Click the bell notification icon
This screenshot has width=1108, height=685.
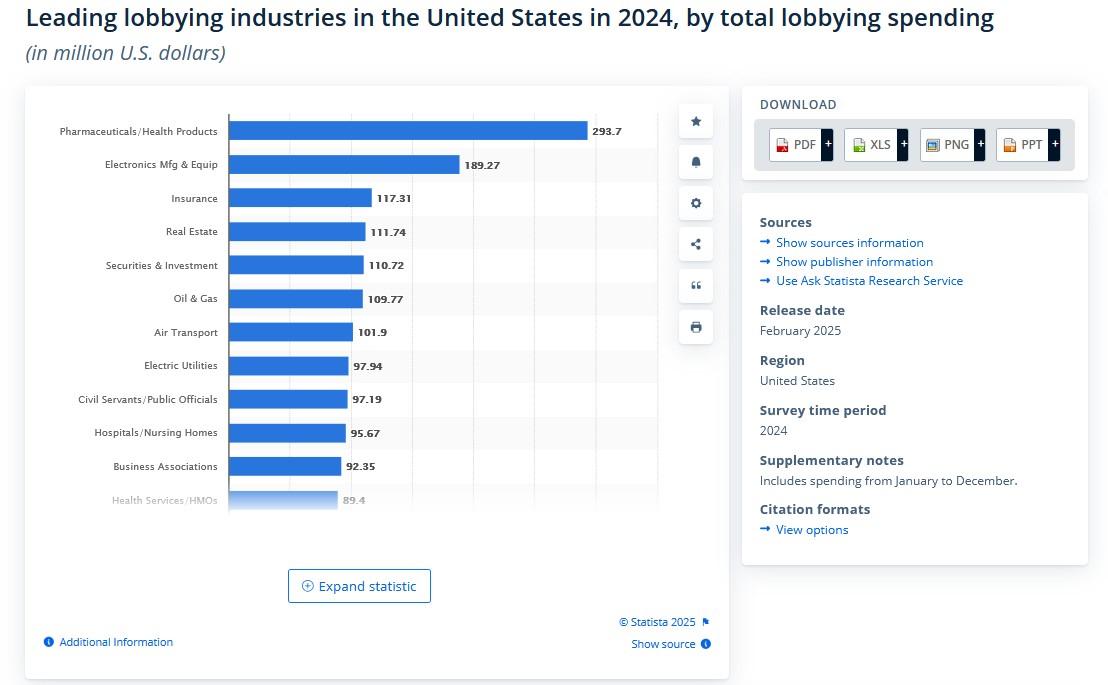point(696,162)
